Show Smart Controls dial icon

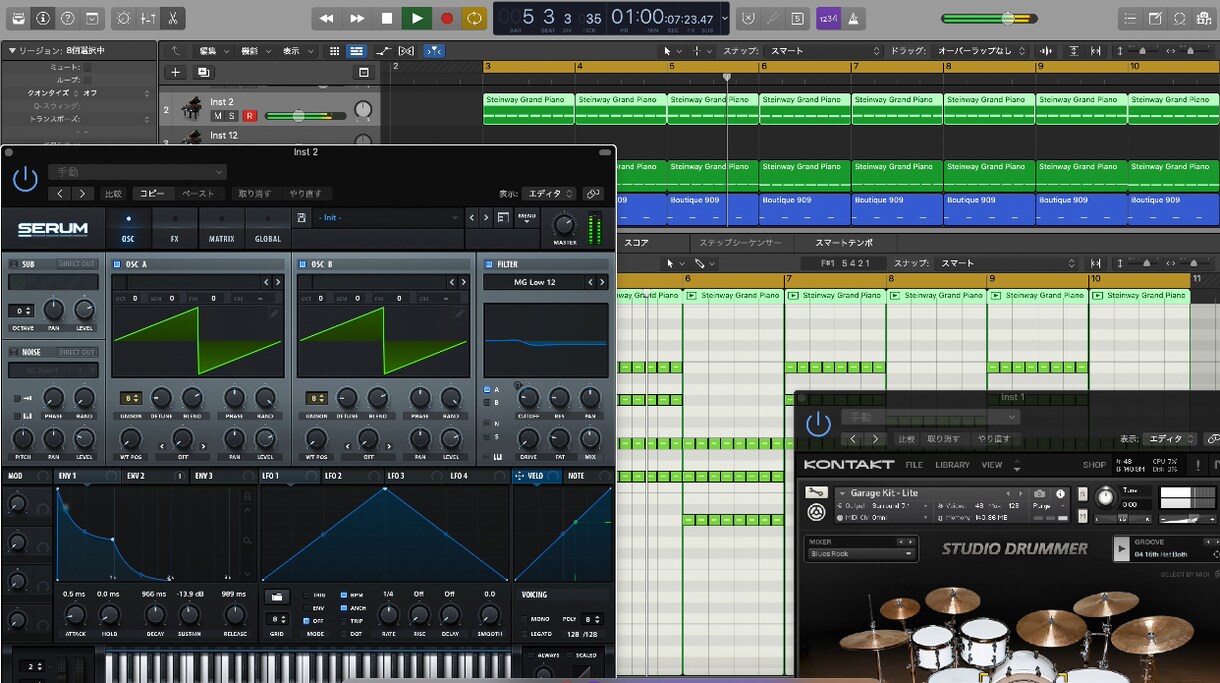click(123, 18)
